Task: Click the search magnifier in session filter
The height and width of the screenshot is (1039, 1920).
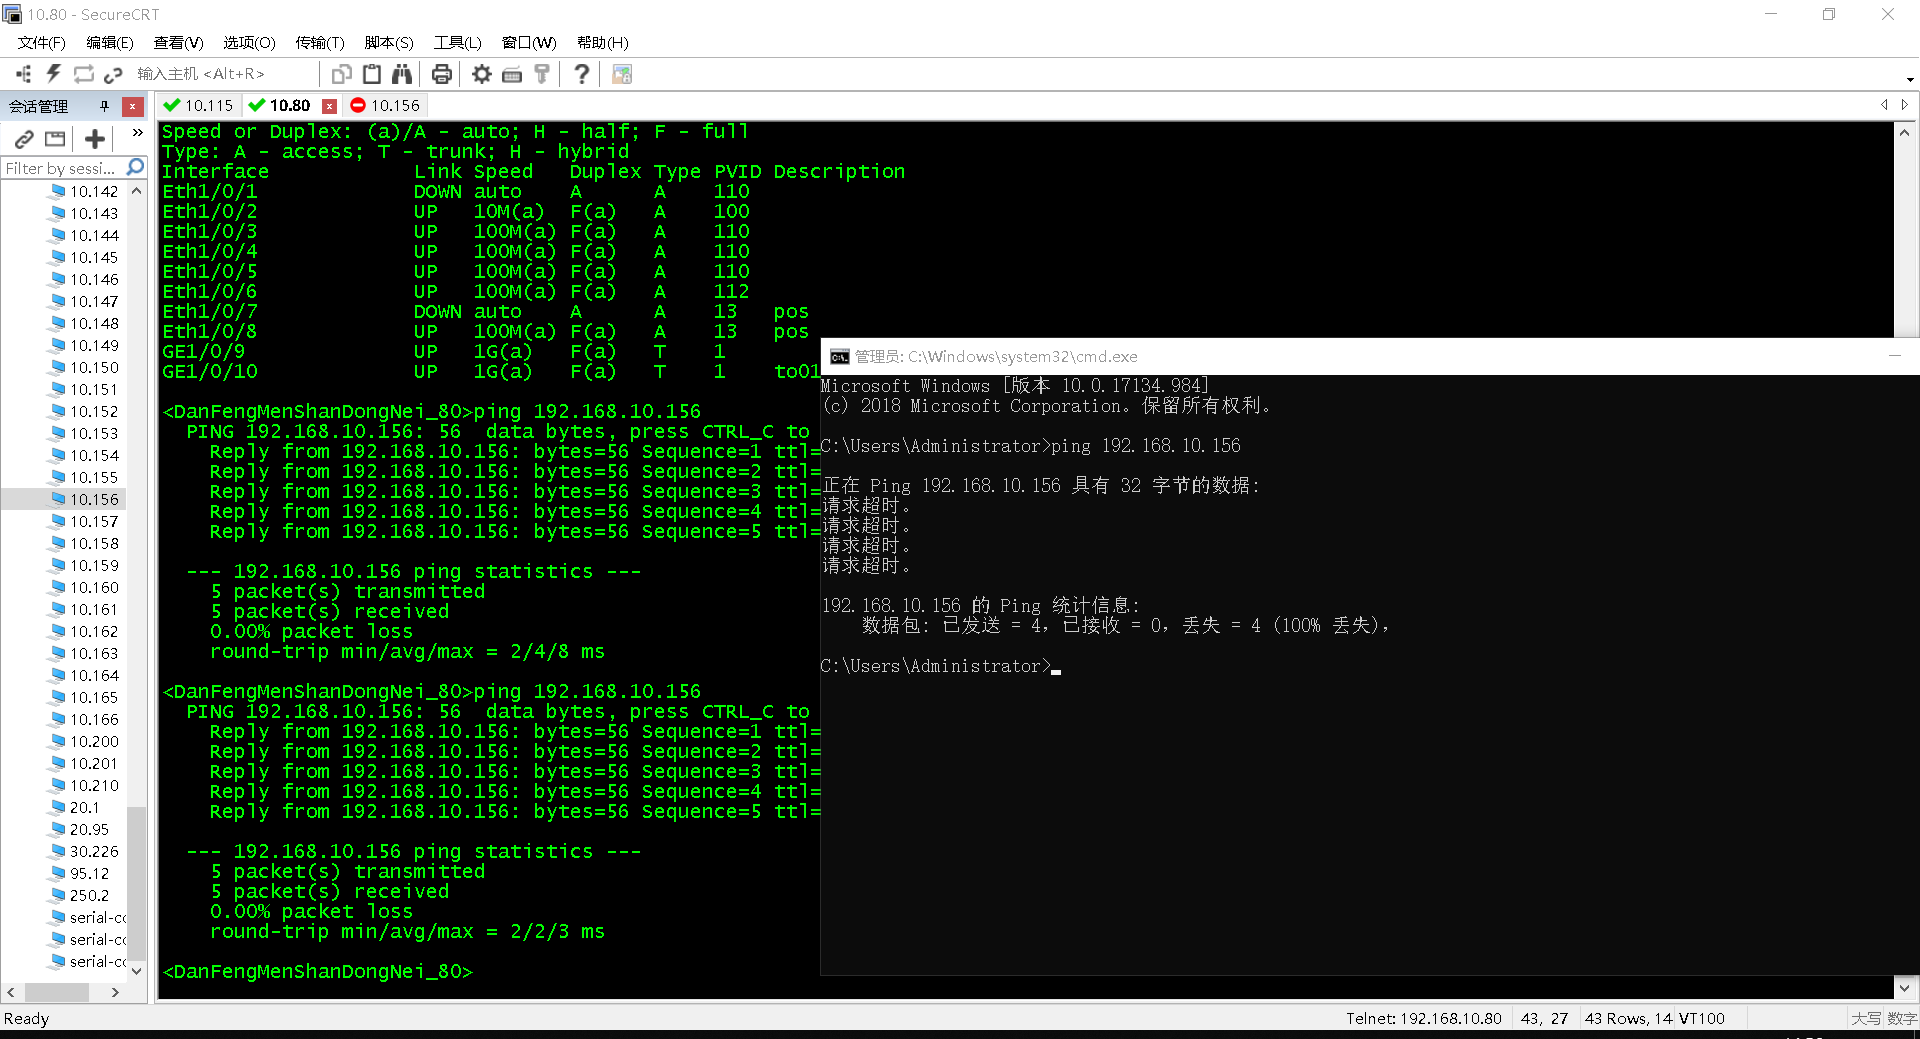Action: 136,167
